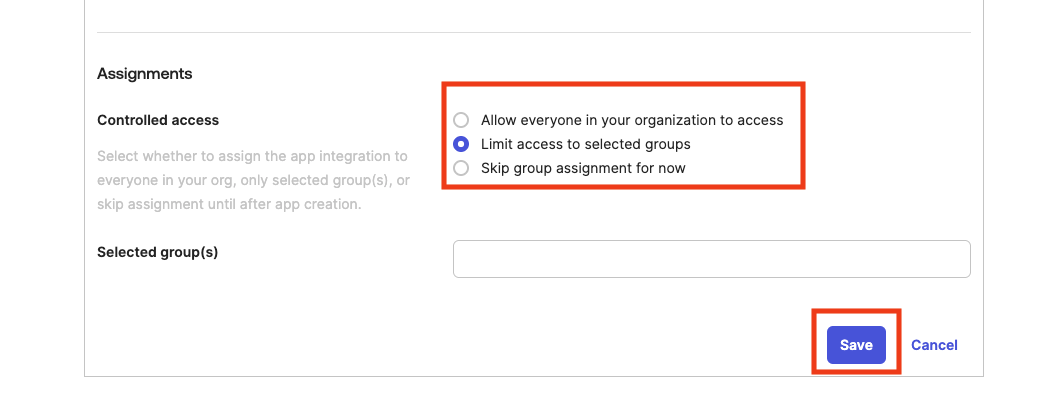The image size is (1041, 417).
Task: Click 'Limit access to selected groups' label text
Action: click(x=586, y=144)
